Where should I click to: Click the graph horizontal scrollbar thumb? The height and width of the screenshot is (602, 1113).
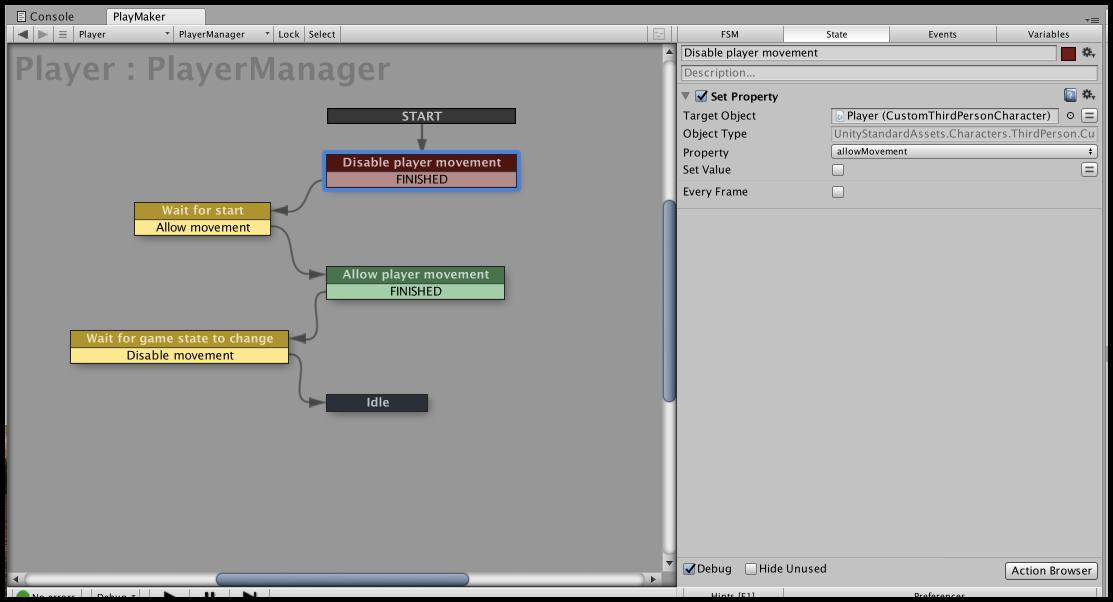pyautogui.click(x=342, y=579)
